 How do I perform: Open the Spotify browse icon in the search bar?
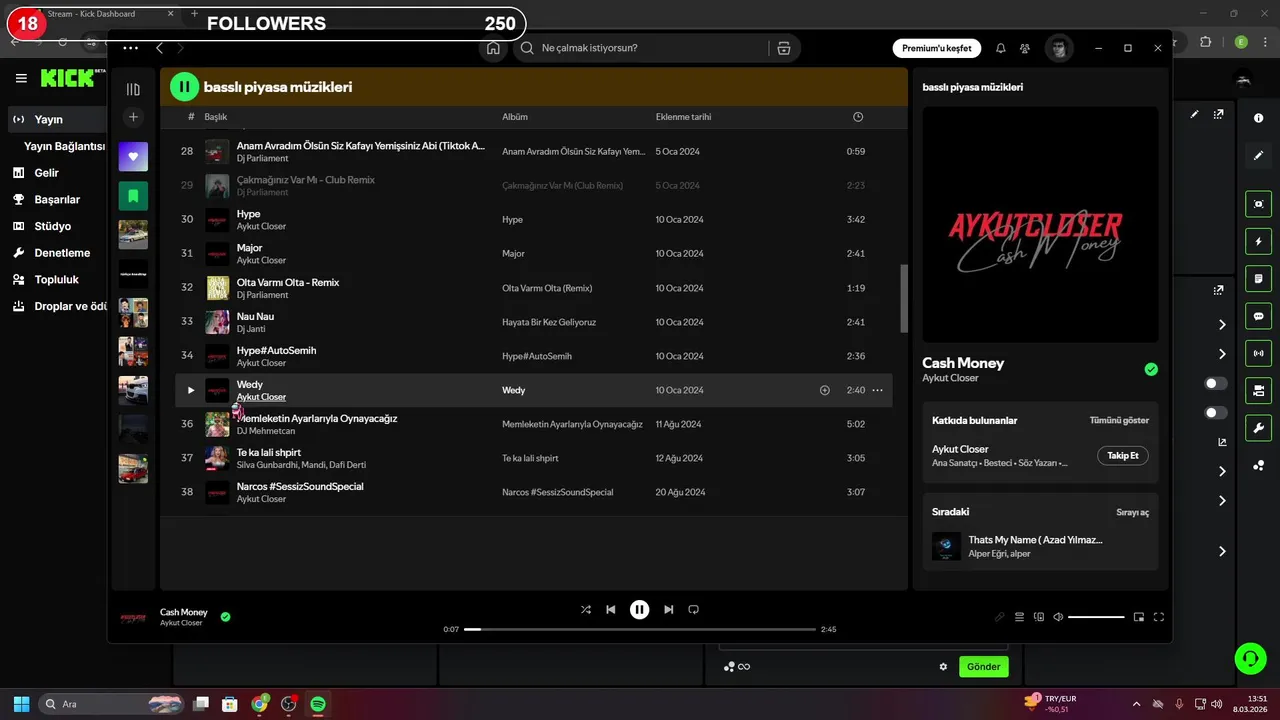click(783, 48)
